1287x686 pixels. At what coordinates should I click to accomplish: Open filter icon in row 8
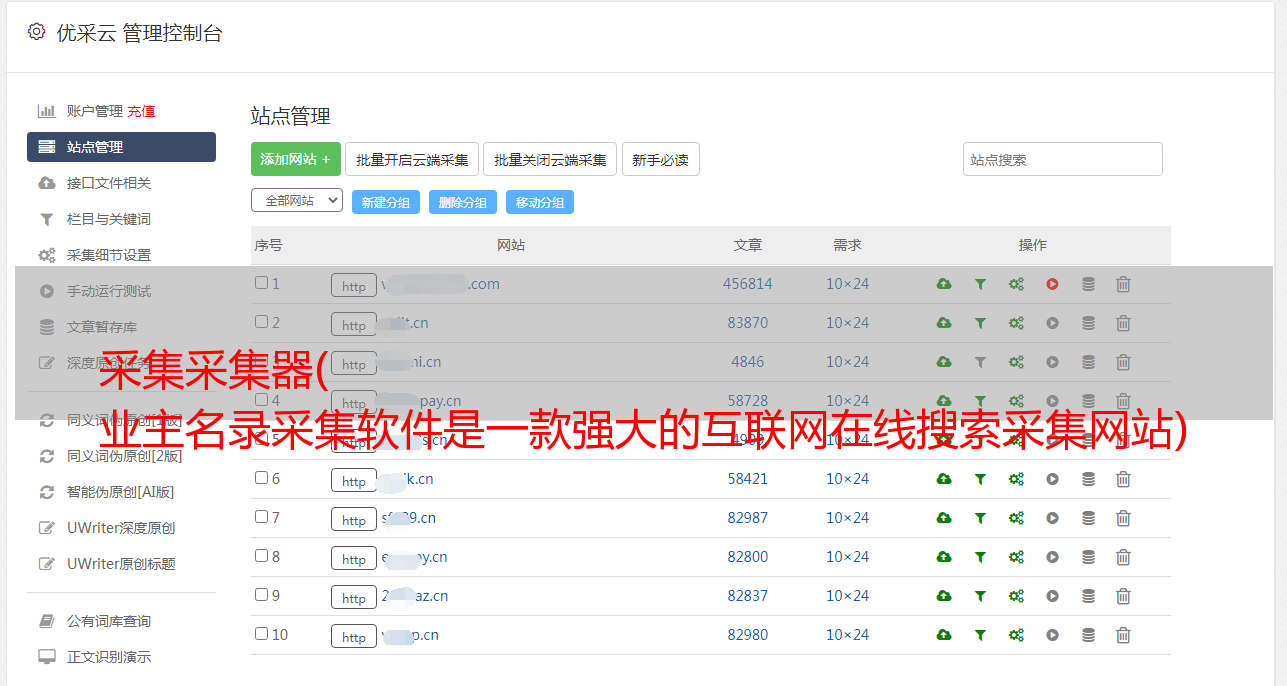tap(980, 557)
